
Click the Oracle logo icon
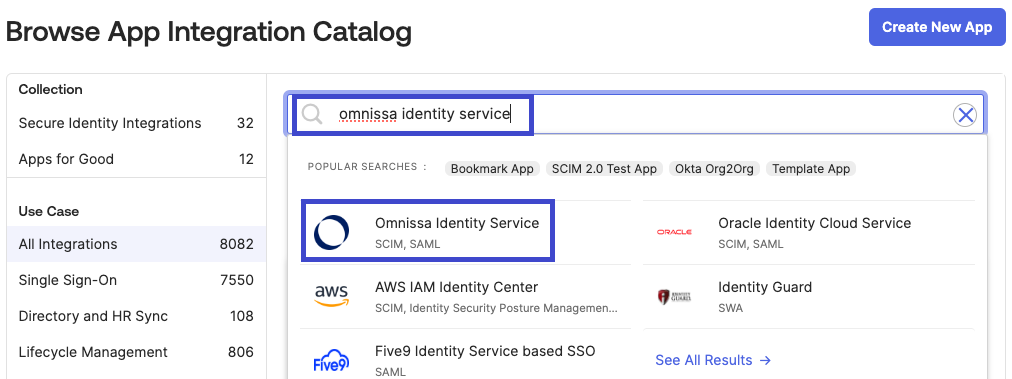point(674,232)
